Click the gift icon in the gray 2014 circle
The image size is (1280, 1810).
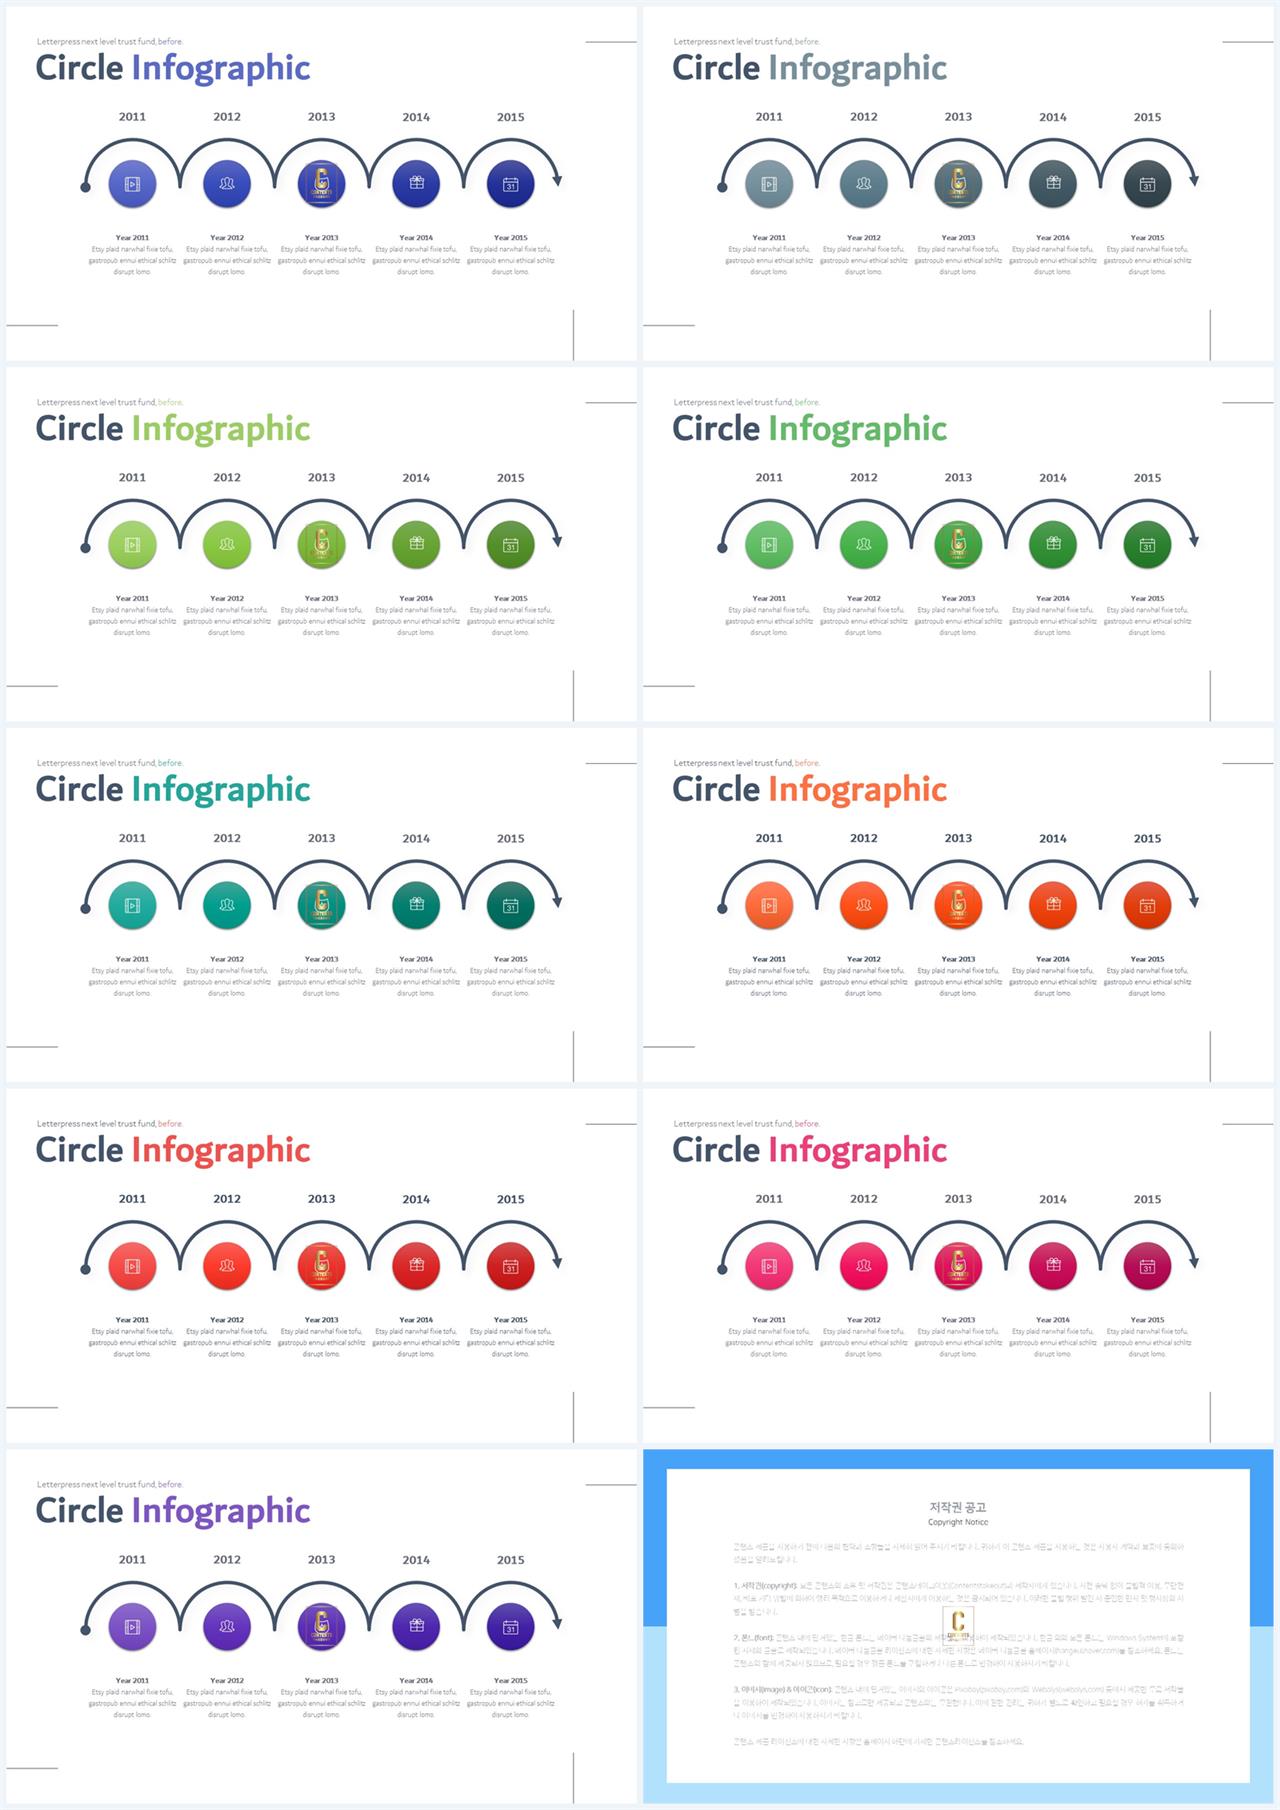point(1053,183)
